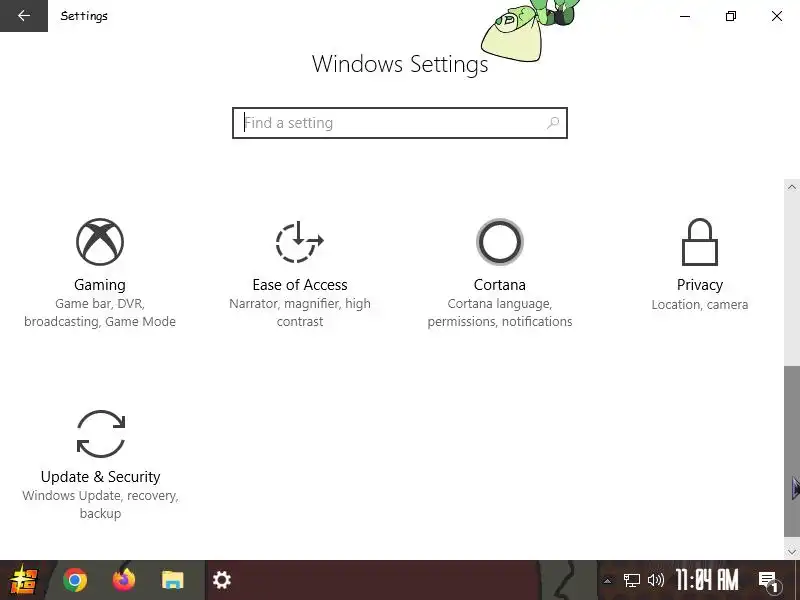Open the Start menu button
800x600 pixels.
click(24, 580)
